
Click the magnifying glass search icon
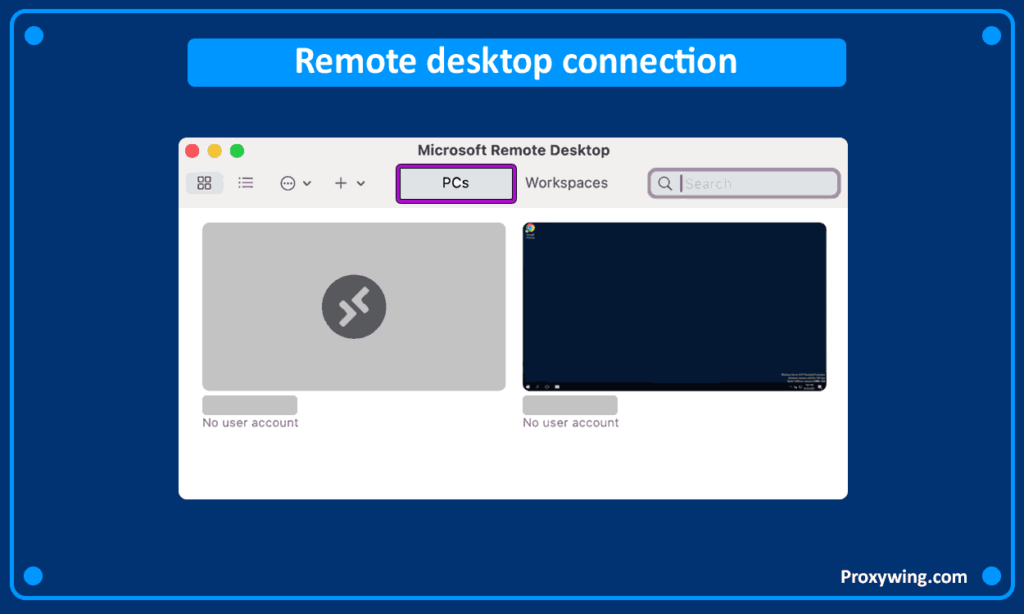point(665,184)
